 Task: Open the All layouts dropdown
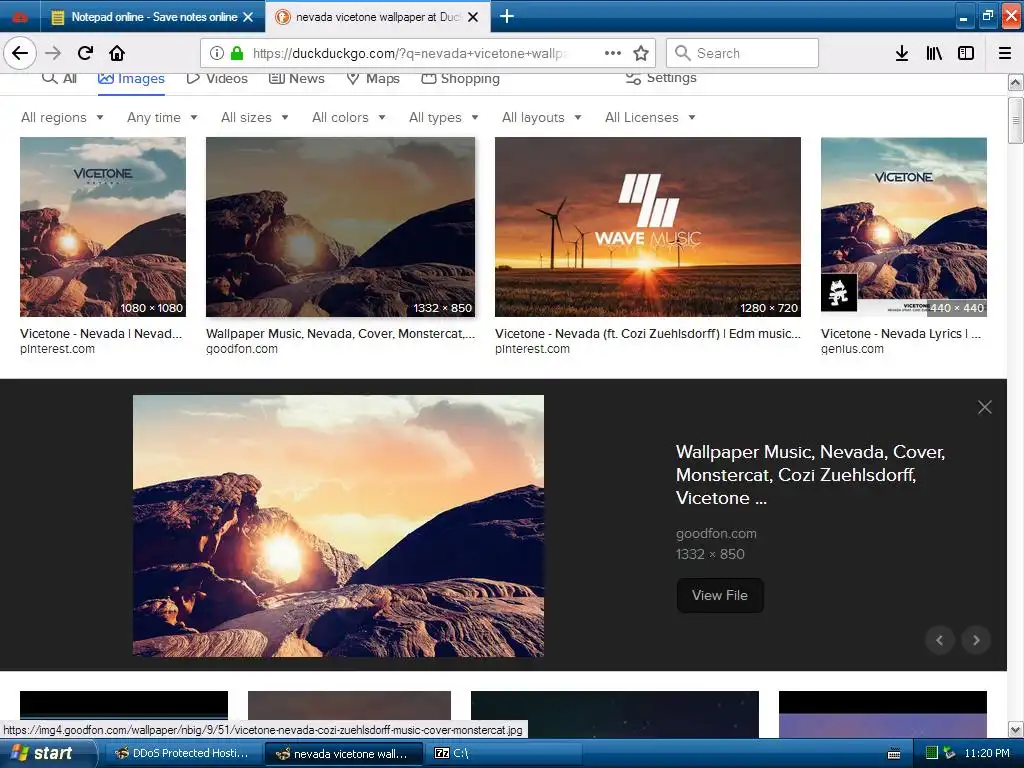click(542, 118)
